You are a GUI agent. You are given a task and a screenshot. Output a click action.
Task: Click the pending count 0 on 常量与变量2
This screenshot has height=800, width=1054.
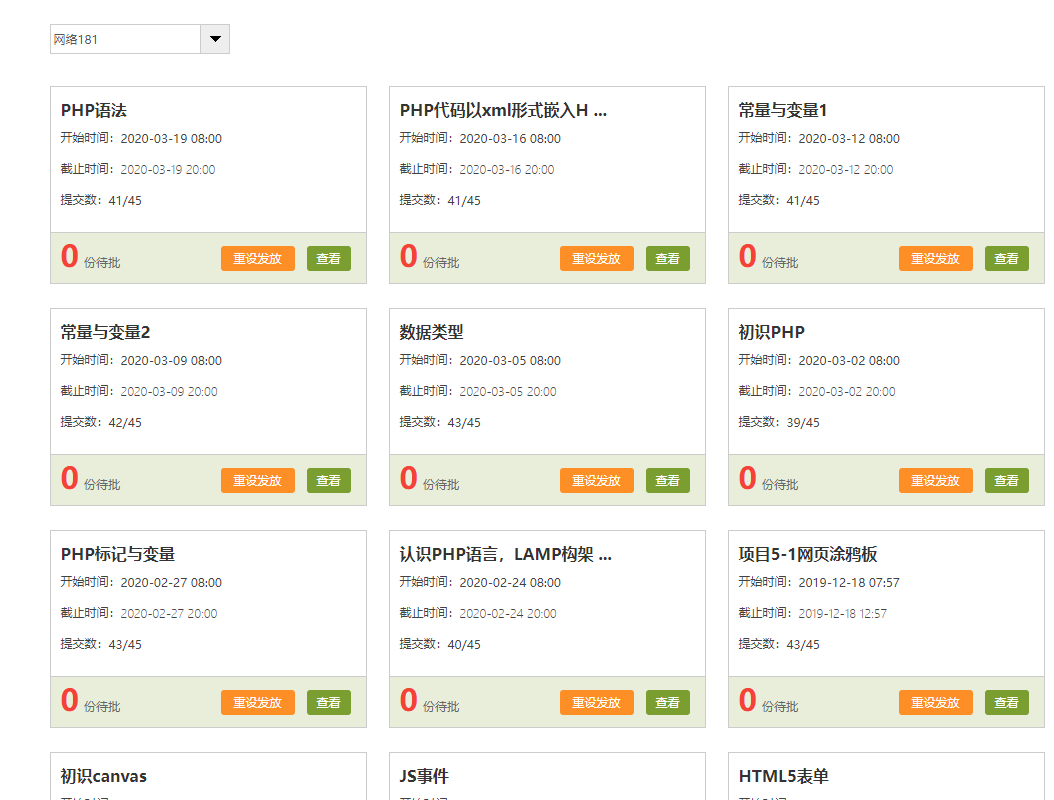coord(69,479)
